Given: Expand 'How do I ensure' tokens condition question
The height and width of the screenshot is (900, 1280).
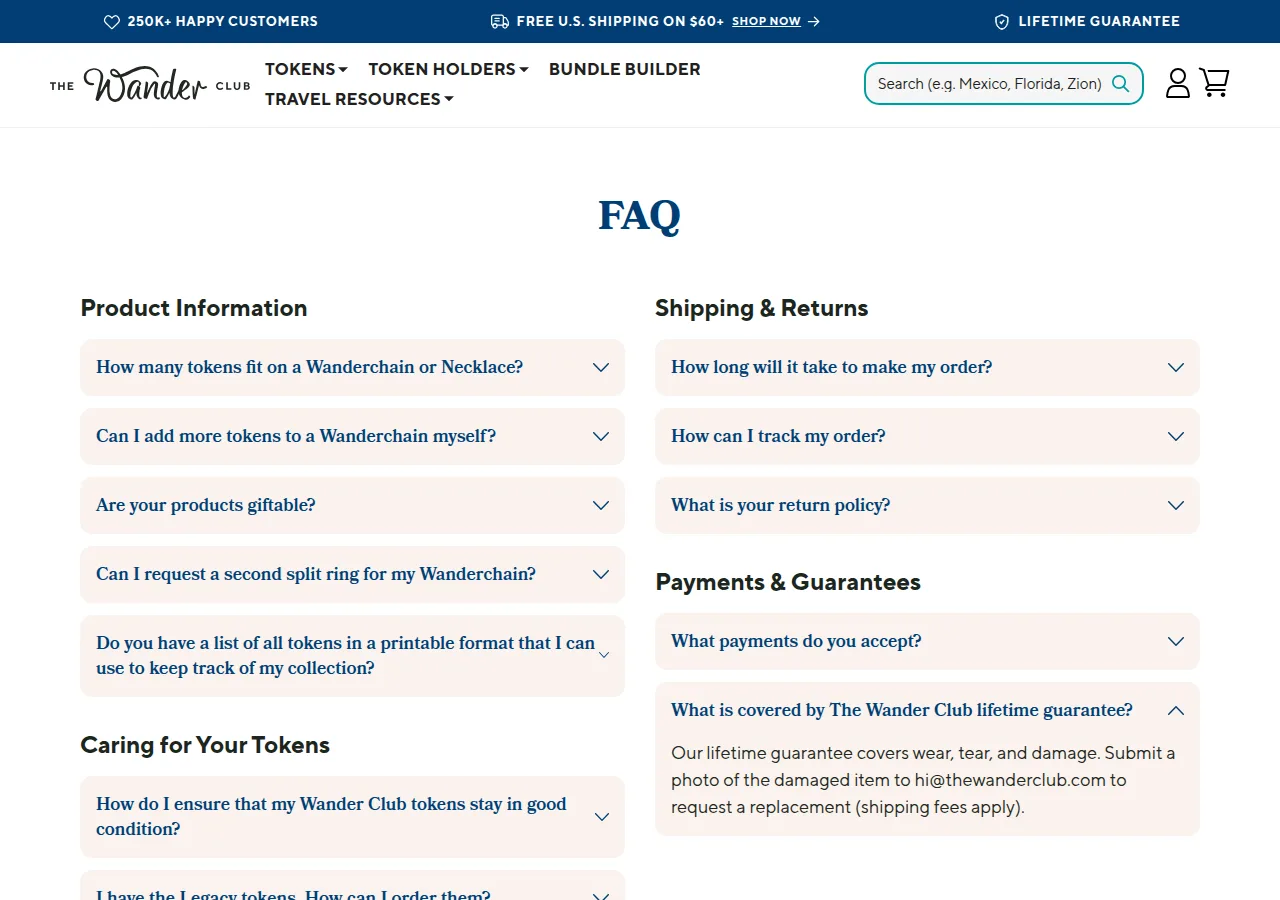Looking at the screenshot, I should point(352,817).
